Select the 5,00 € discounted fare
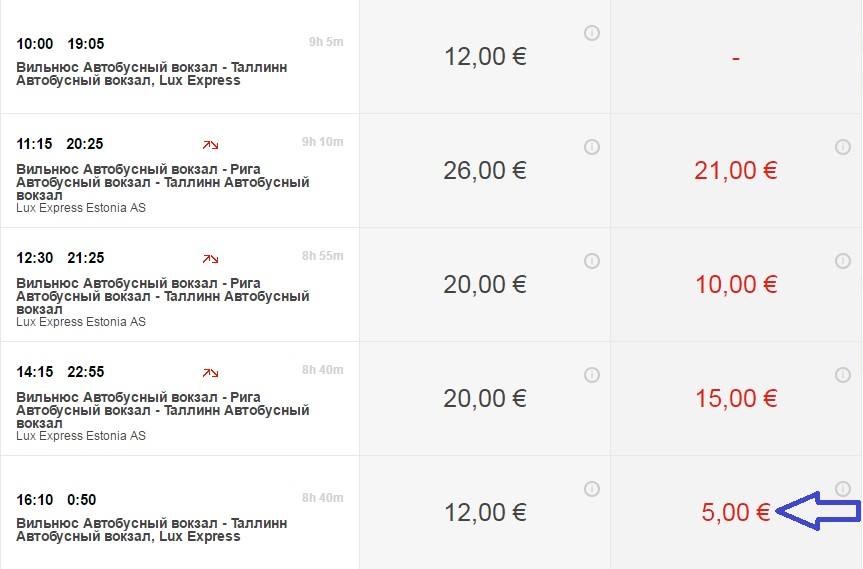Screen dimensions: 863x569 pos(735,512)
